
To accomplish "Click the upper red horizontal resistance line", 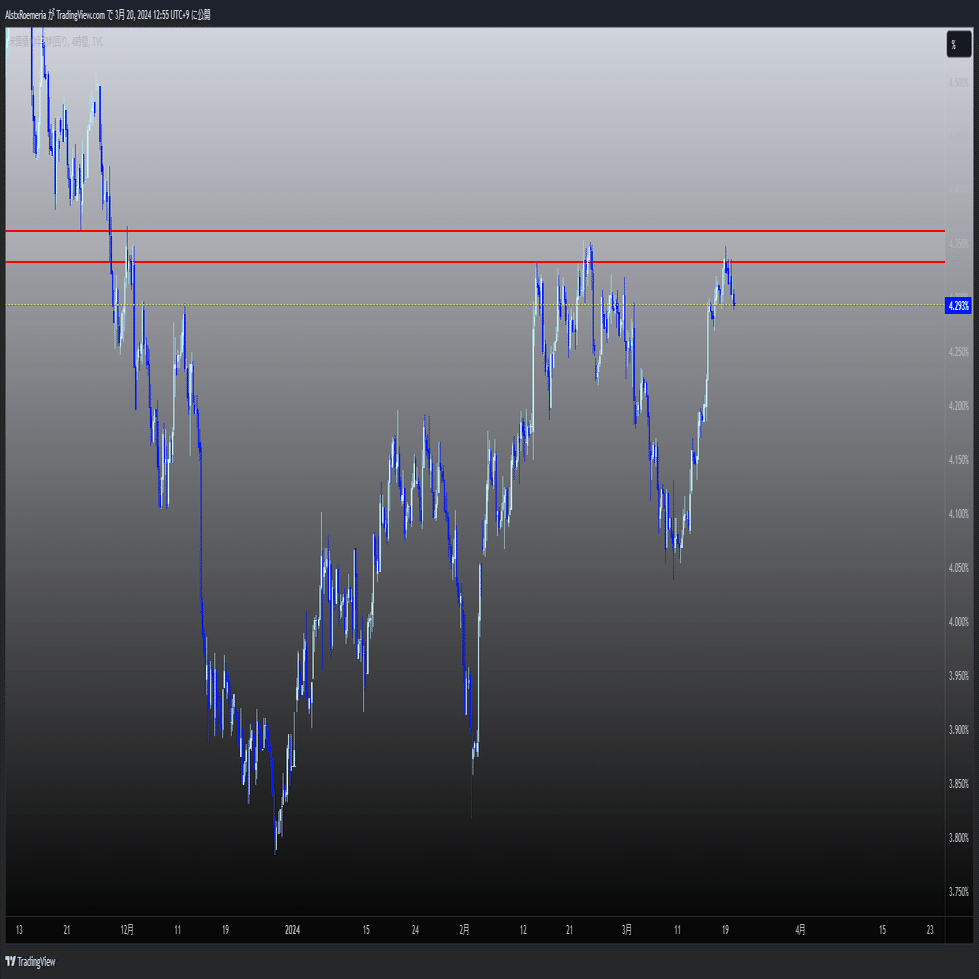I will [475, 231].
